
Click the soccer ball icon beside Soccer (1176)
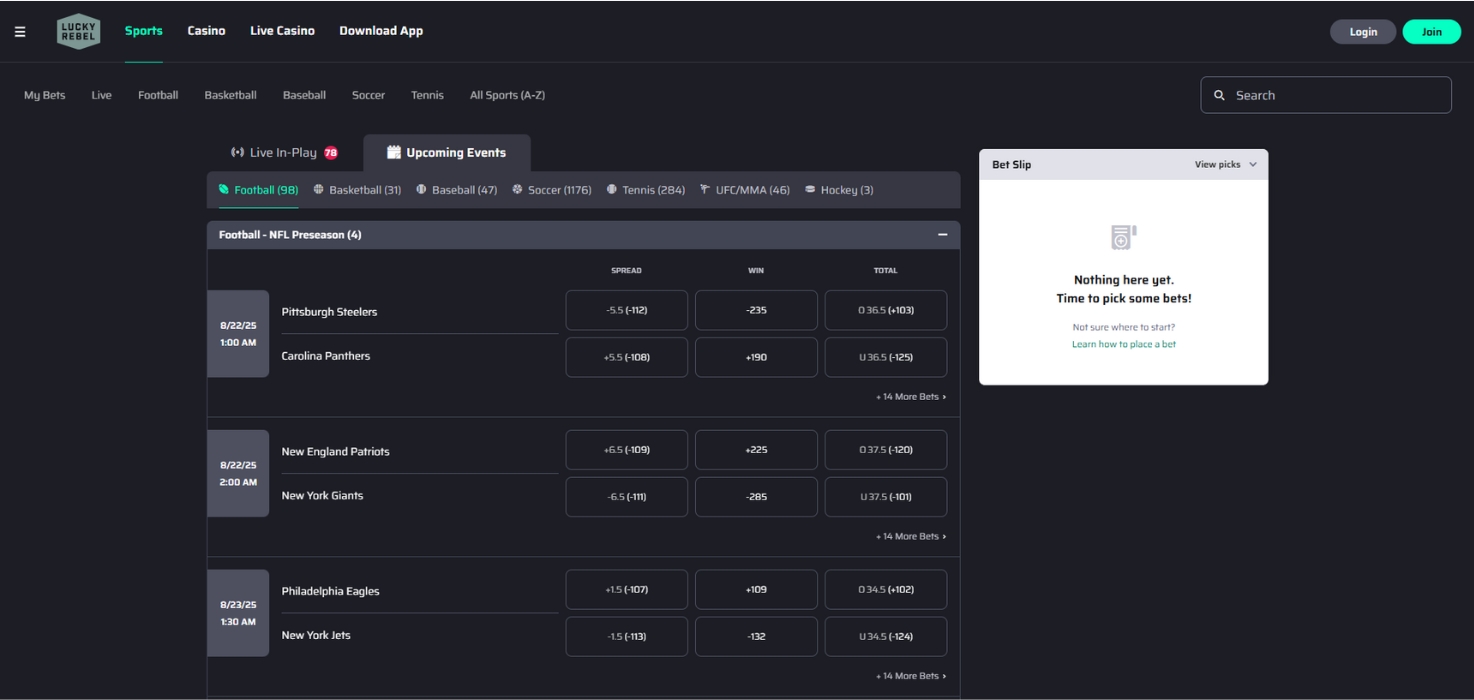517,189
